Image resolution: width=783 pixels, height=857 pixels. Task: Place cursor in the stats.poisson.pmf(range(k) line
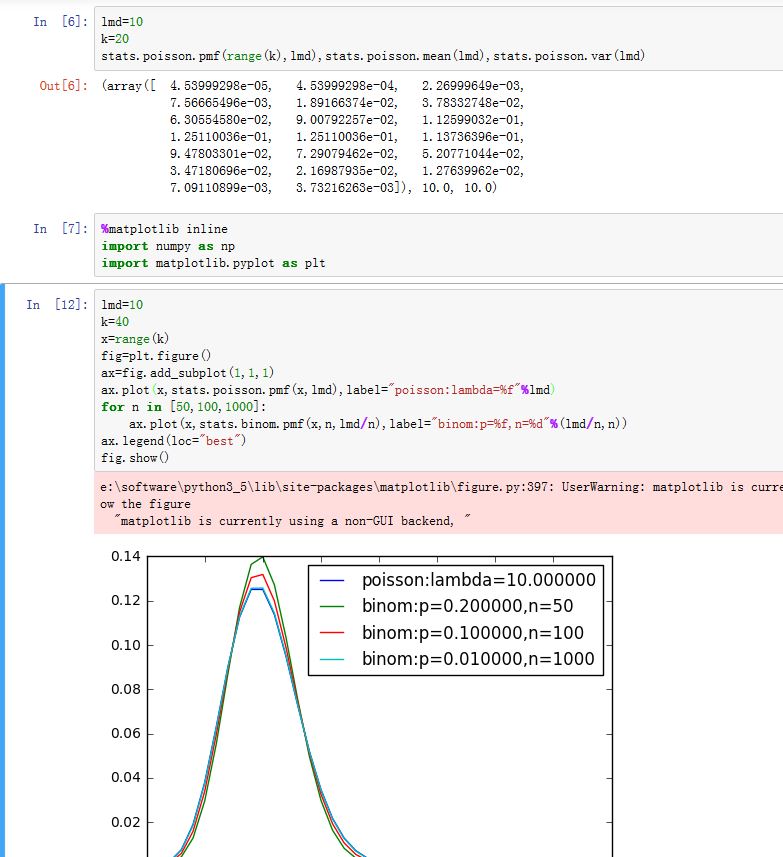tap(372, 56)
